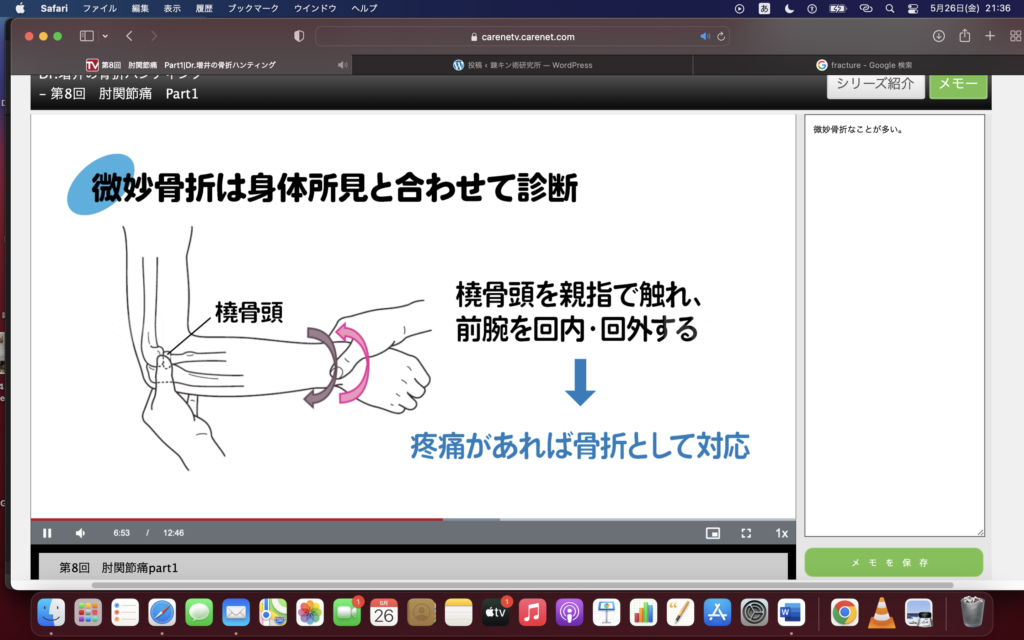Click the シリーズ紹介 button
This screenshot has width=1024, height=640.
pos(875,84)
